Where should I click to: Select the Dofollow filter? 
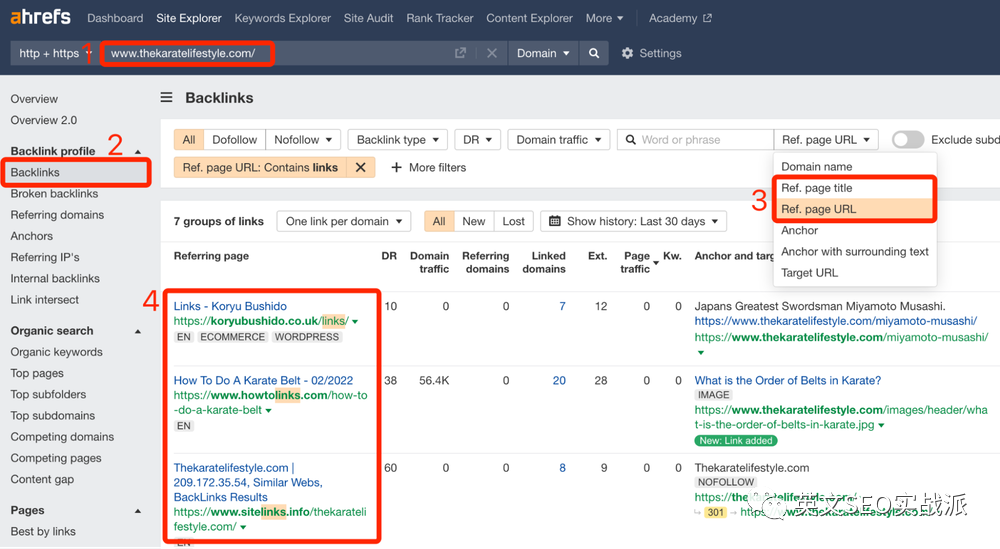pyautogui.click(x=235, y=140)
